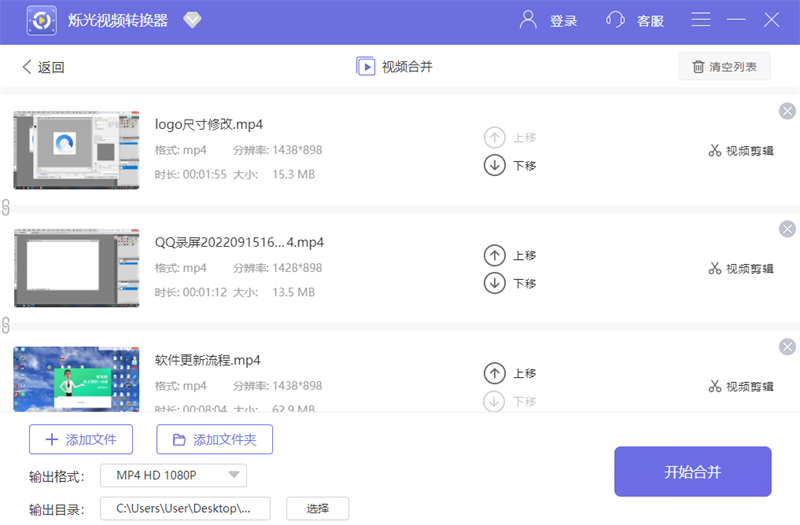Open customer service headset icon

click(616, 20)
